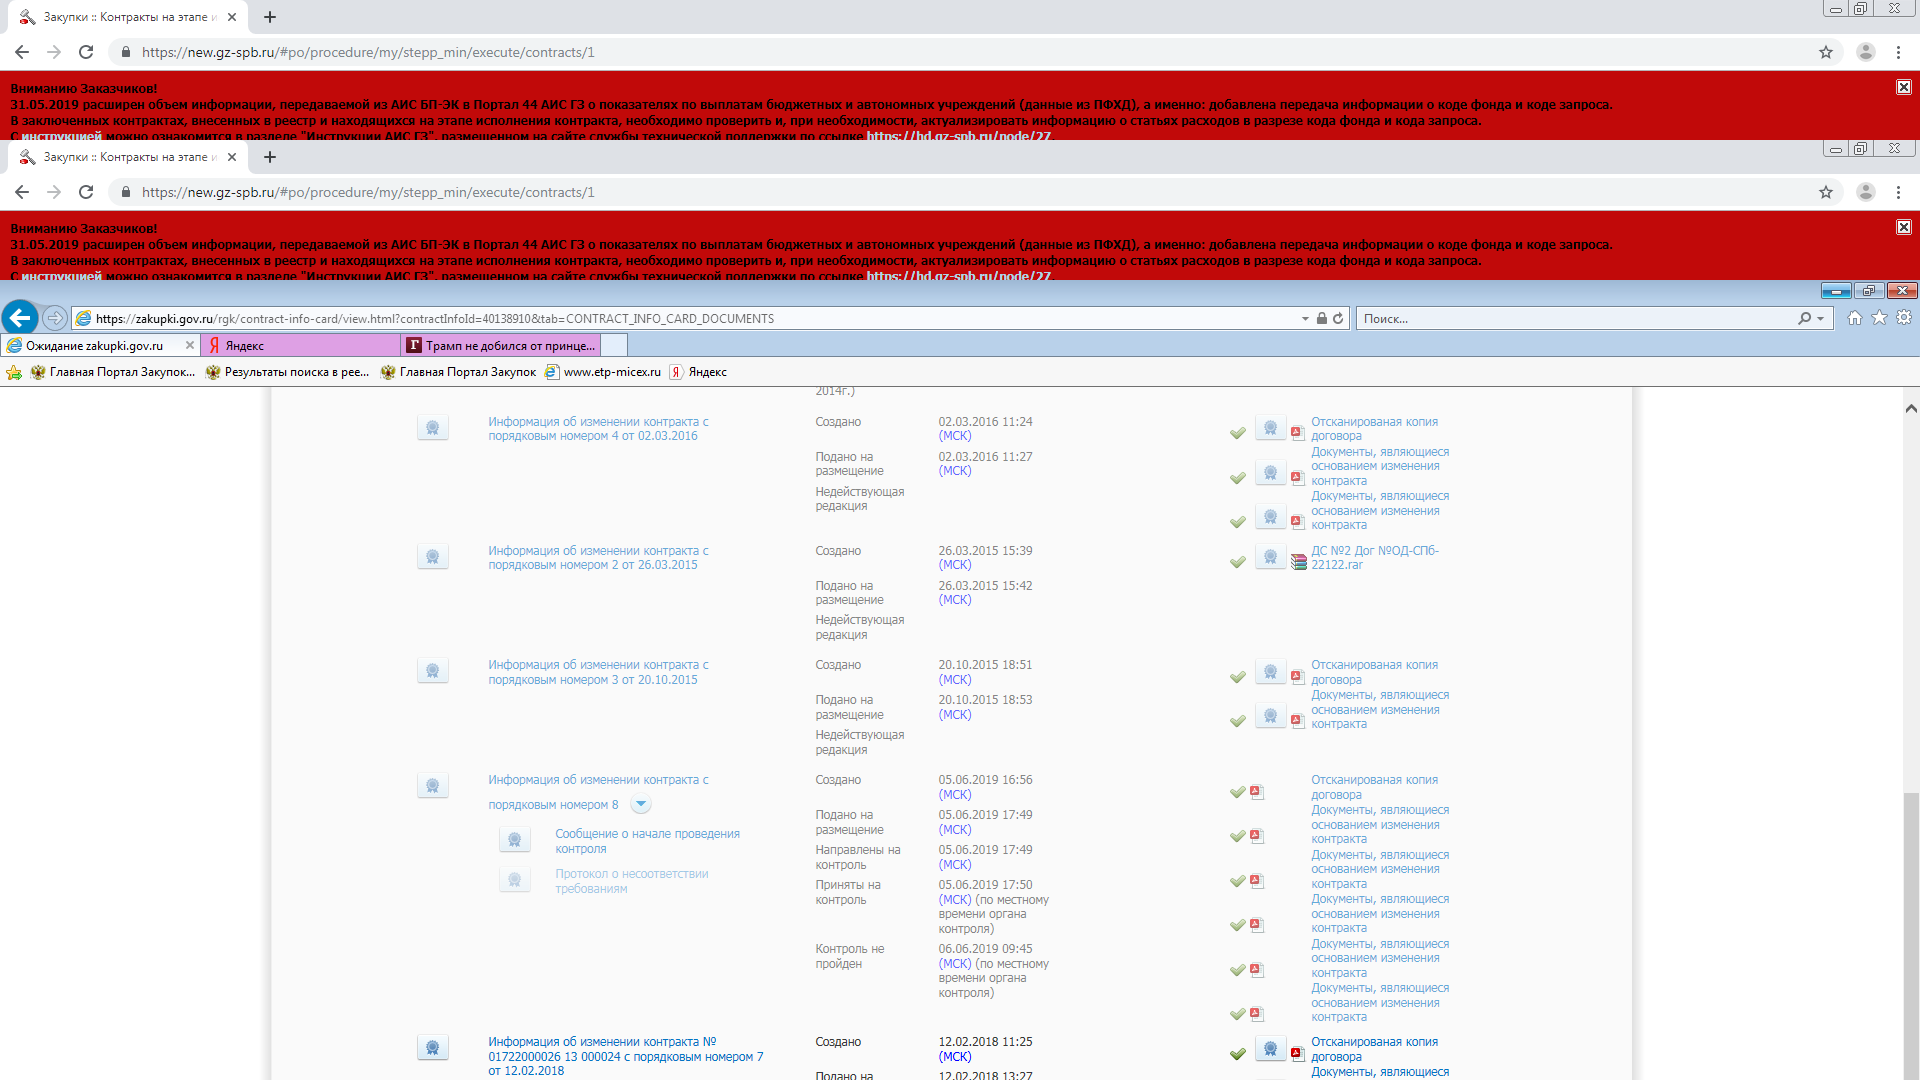Open www.etp-micex.ru favorites bar link
The image size is (1920, 1080).
tap(611, 372)
